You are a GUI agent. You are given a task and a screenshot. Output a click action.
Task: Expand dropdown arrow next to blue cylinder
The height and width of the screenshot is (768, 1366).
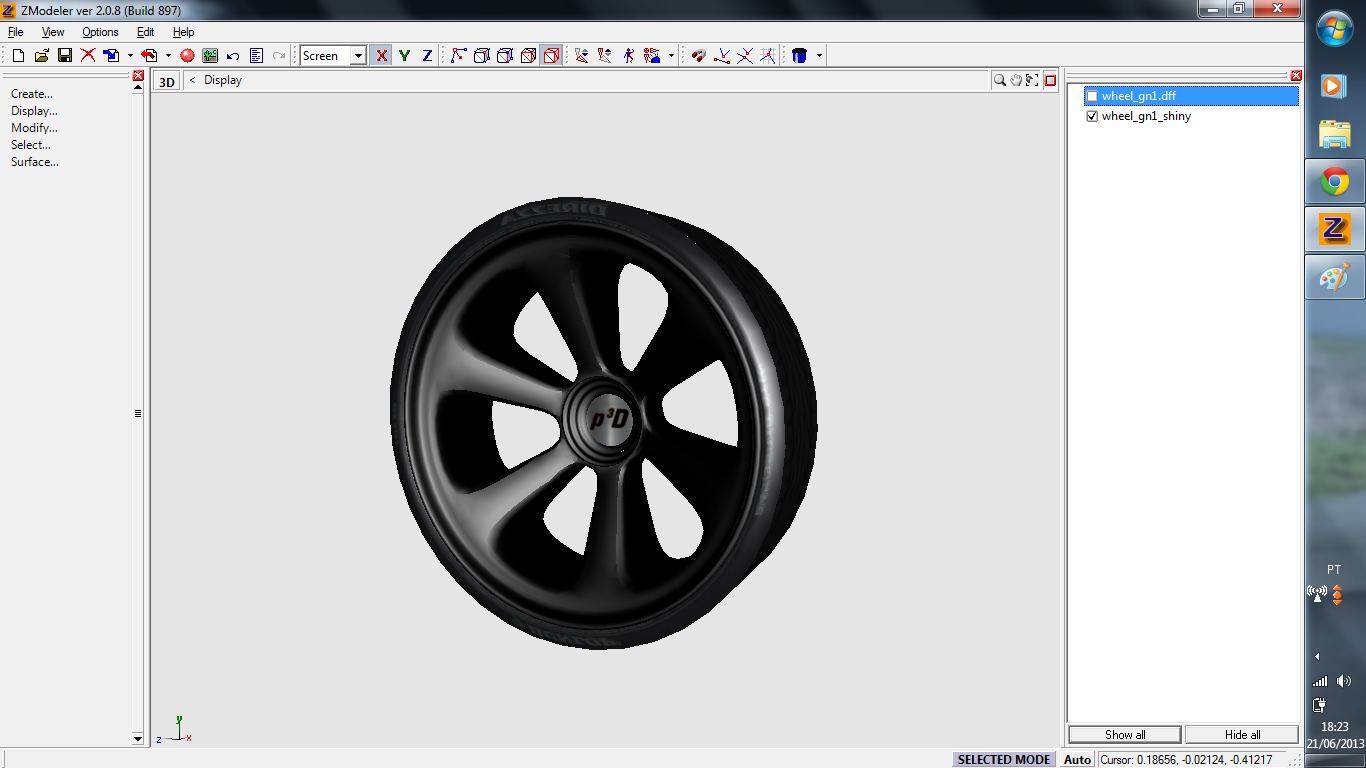tap(819, 56)
